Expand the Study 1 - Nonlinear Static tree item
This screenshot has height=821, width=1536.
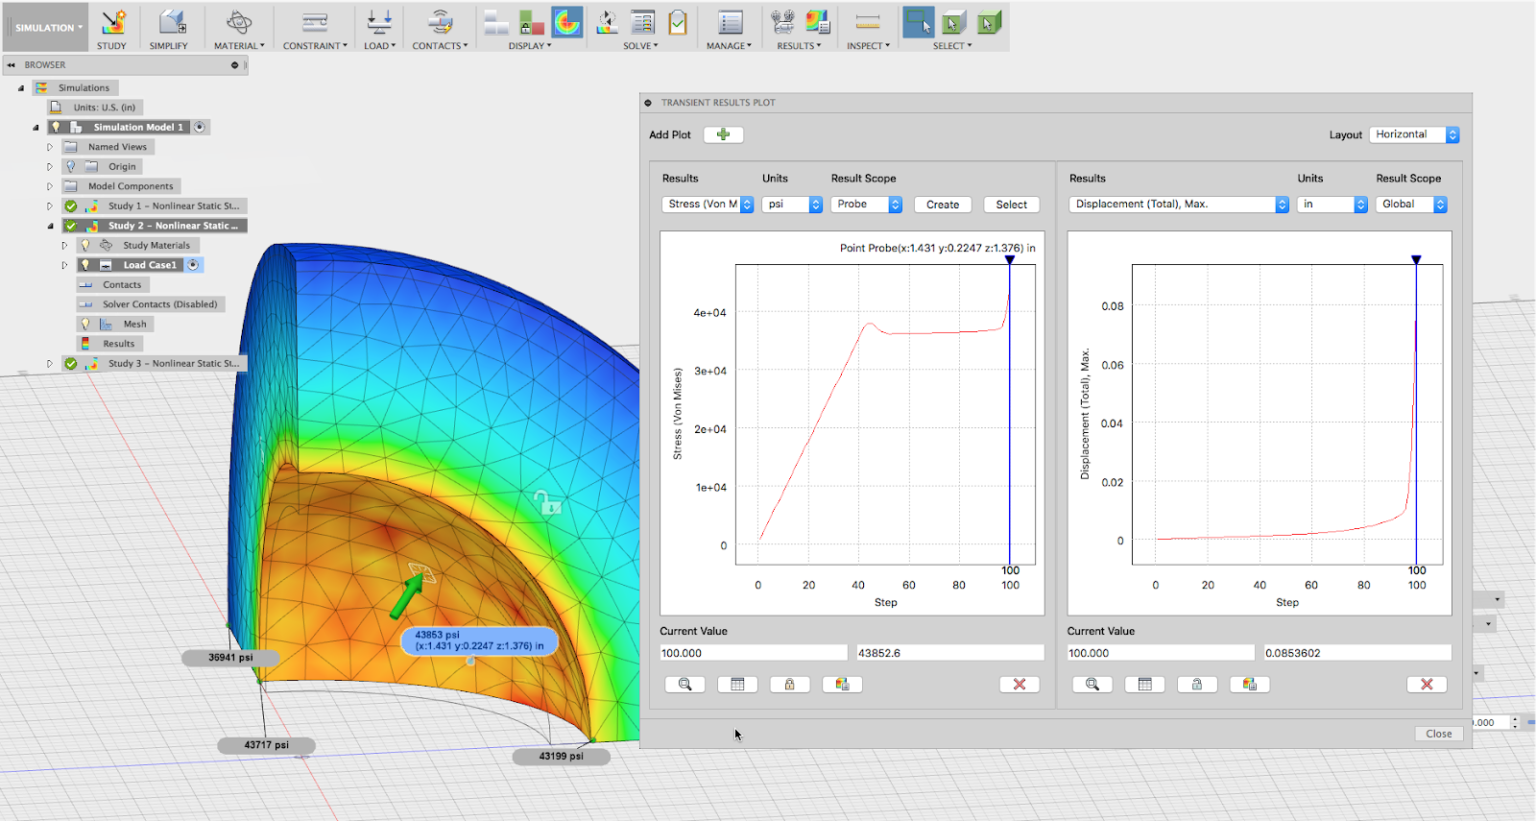pyautogui.click(x=50, y=205)
